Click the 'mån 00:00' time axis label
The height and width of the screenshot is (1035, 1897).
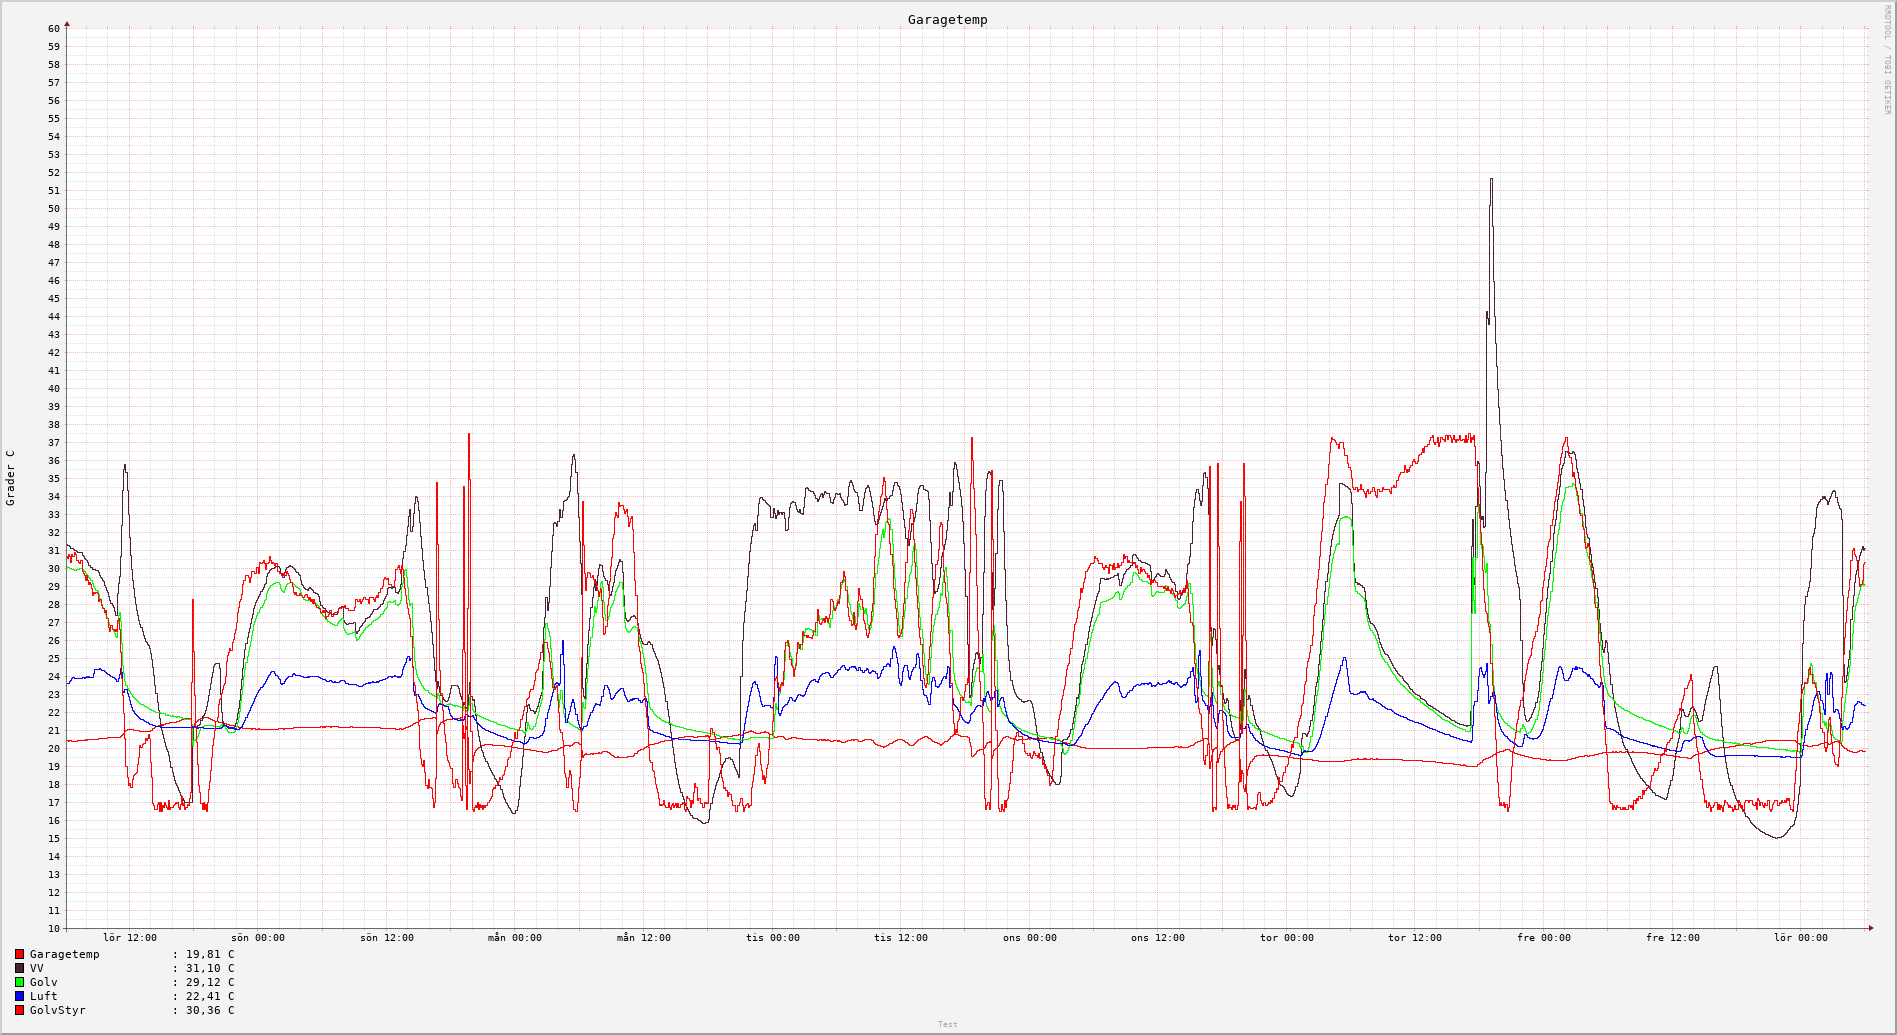tap(515, 938)
